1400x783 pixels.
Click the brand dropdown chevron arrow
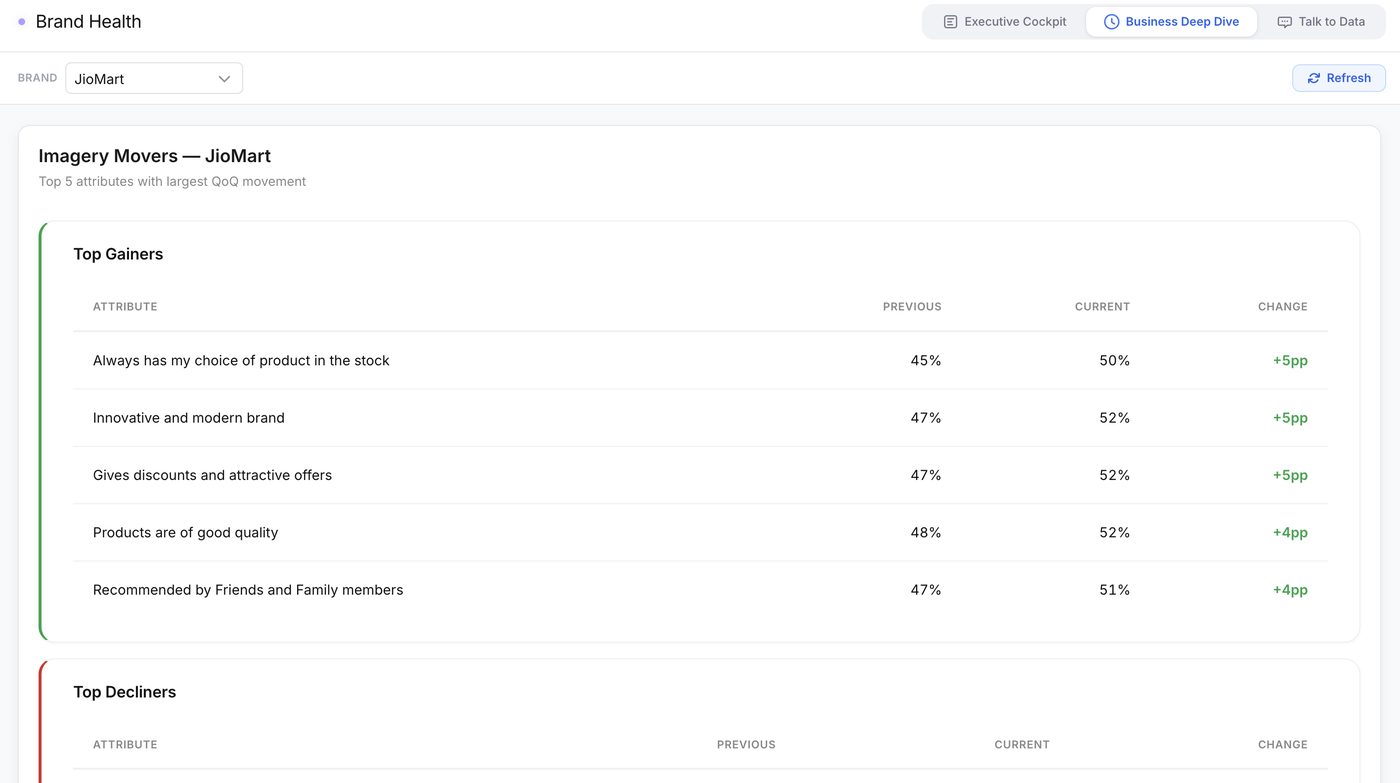point(224,79)
